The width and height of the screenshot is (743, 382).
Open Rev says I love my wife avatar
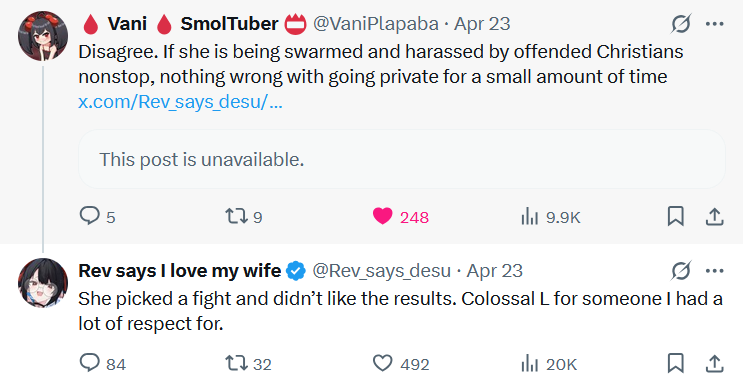point(43,282)
